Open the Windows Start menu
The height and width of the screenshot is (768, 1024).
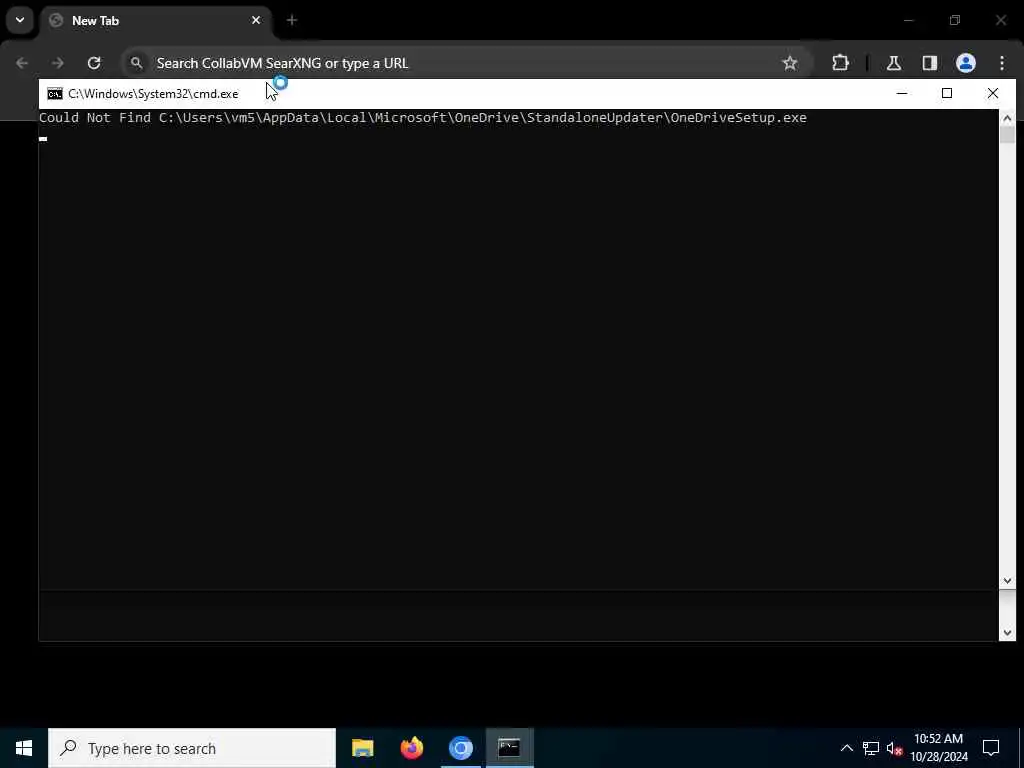24,748
